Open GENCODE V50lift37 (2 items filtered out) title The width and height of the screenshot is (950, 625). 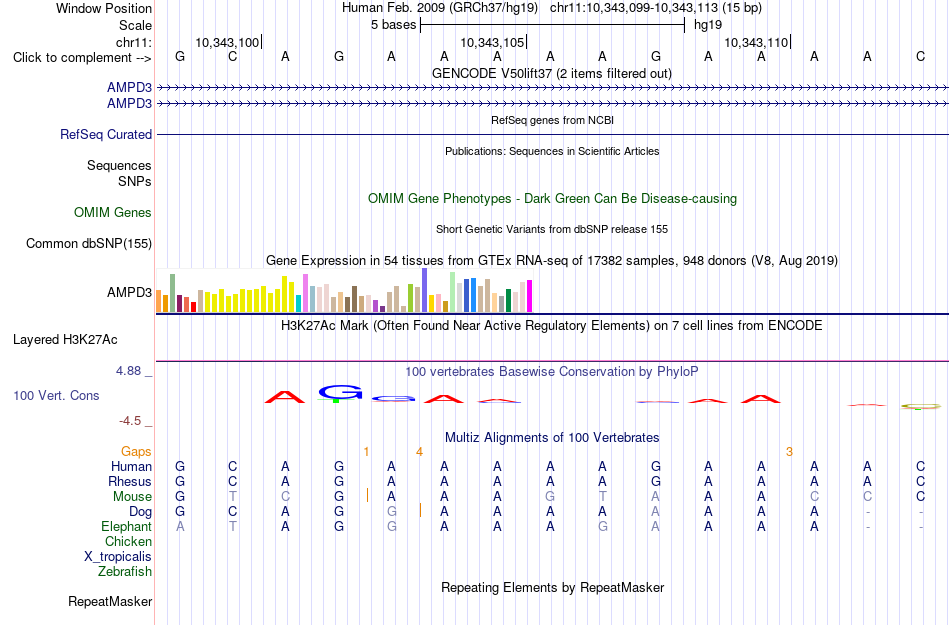pos(552,74)
